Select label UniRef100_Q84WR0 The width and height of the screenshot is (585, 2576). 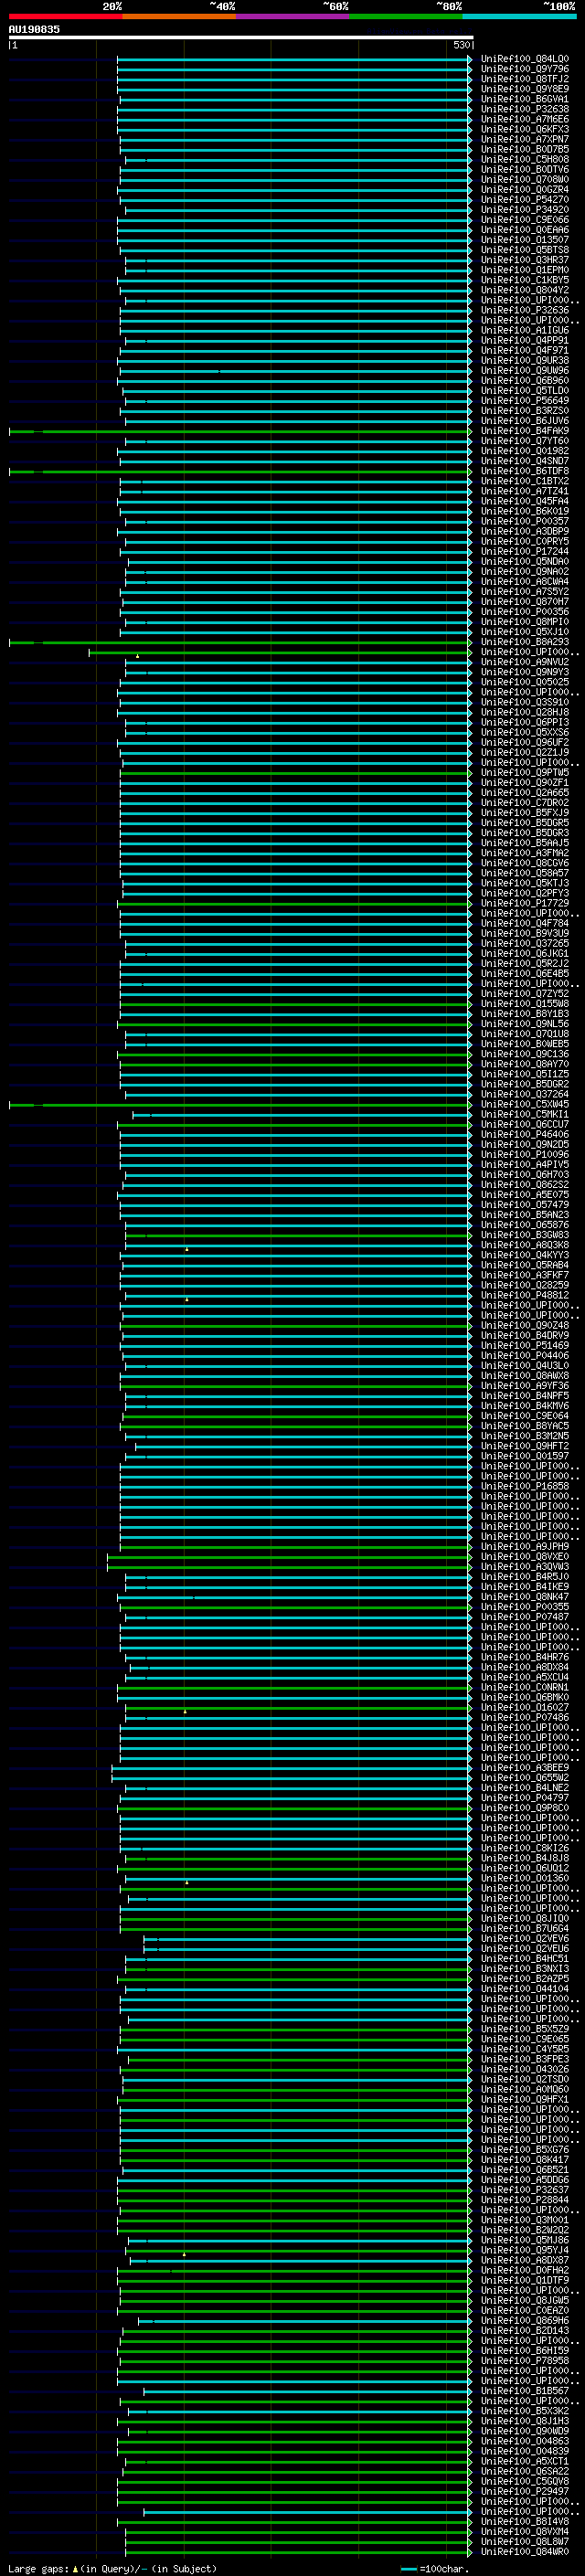click(525, 2551)
